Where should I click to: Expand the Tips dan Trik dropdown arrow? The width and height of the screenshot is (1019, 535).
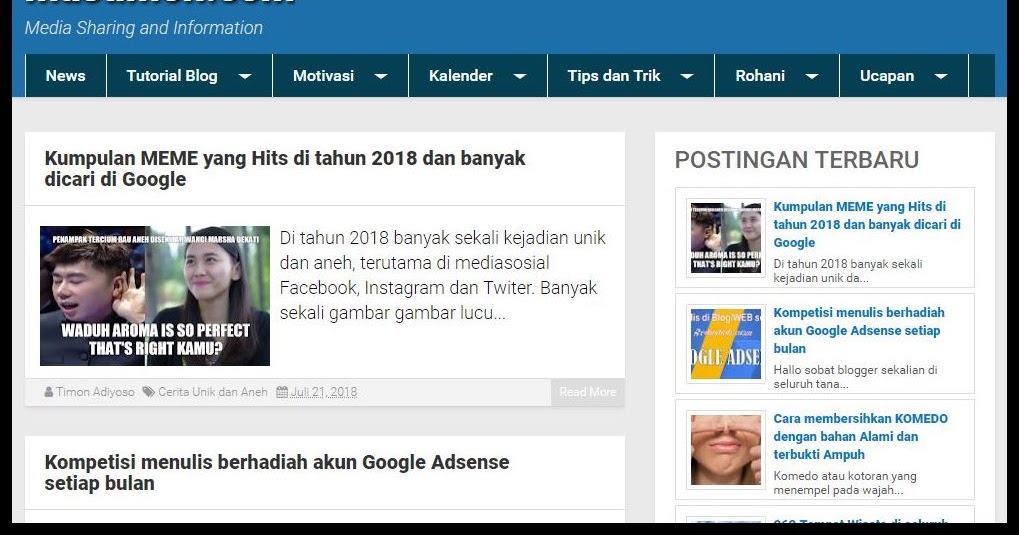[x=687, y=76]
